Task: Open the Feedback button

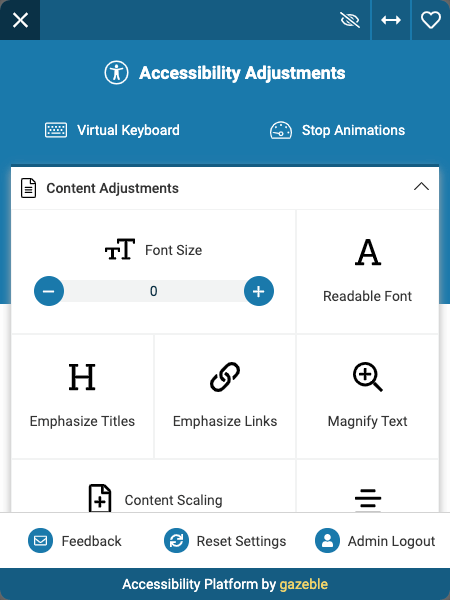Action: pos(75,541)
